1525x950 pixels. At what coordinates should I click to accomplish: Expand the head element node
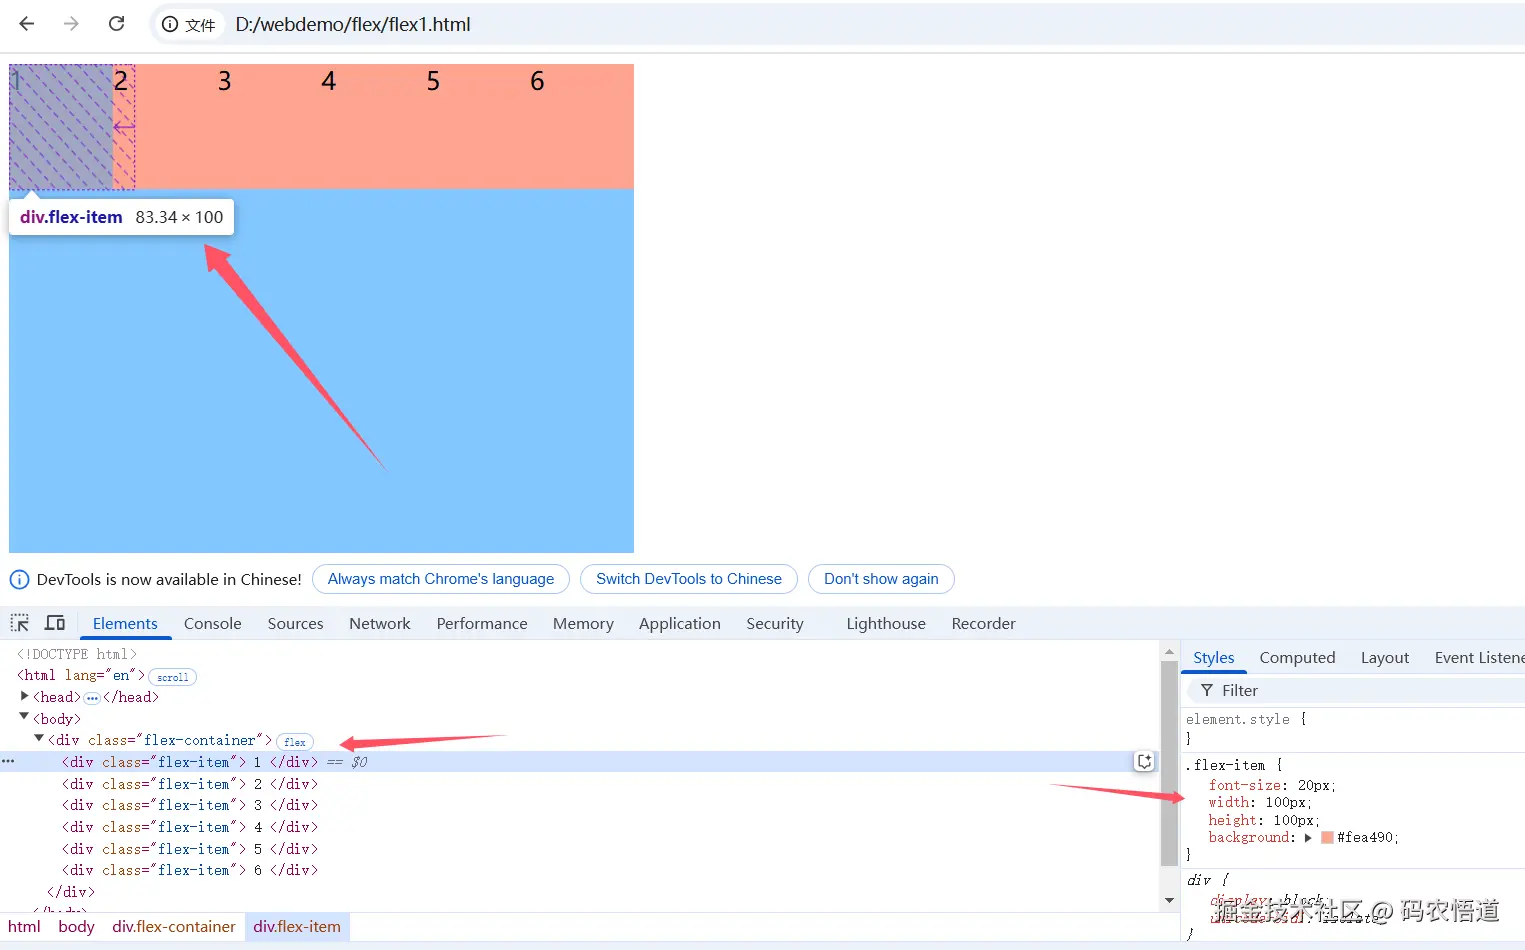tap(25, 696)
